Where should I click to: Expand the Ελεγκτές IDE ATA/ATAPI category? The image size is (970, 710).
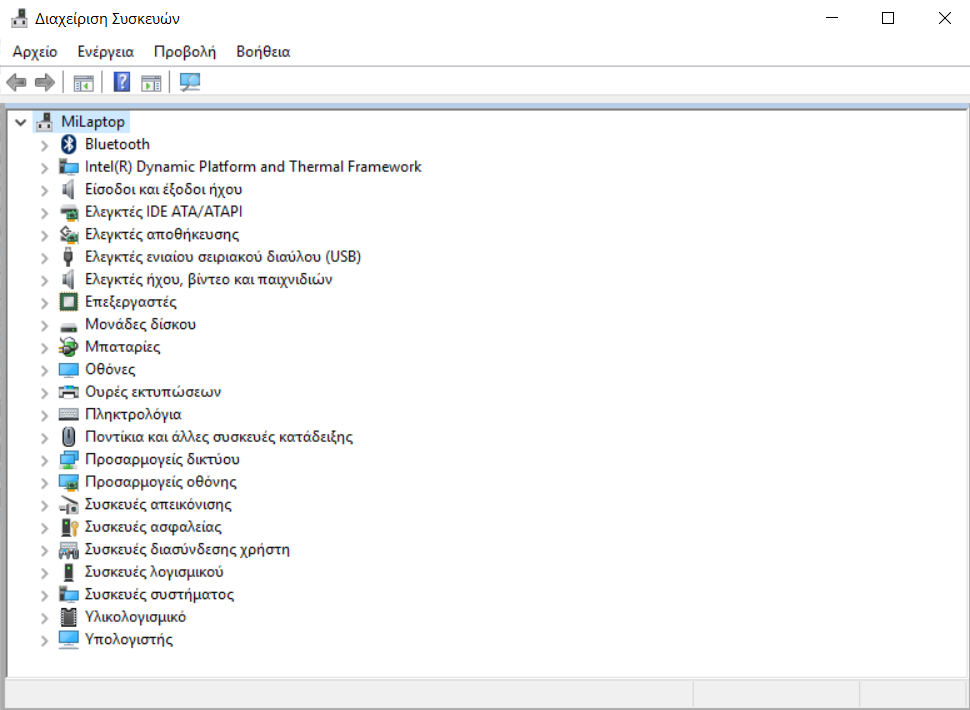(44, 212)
